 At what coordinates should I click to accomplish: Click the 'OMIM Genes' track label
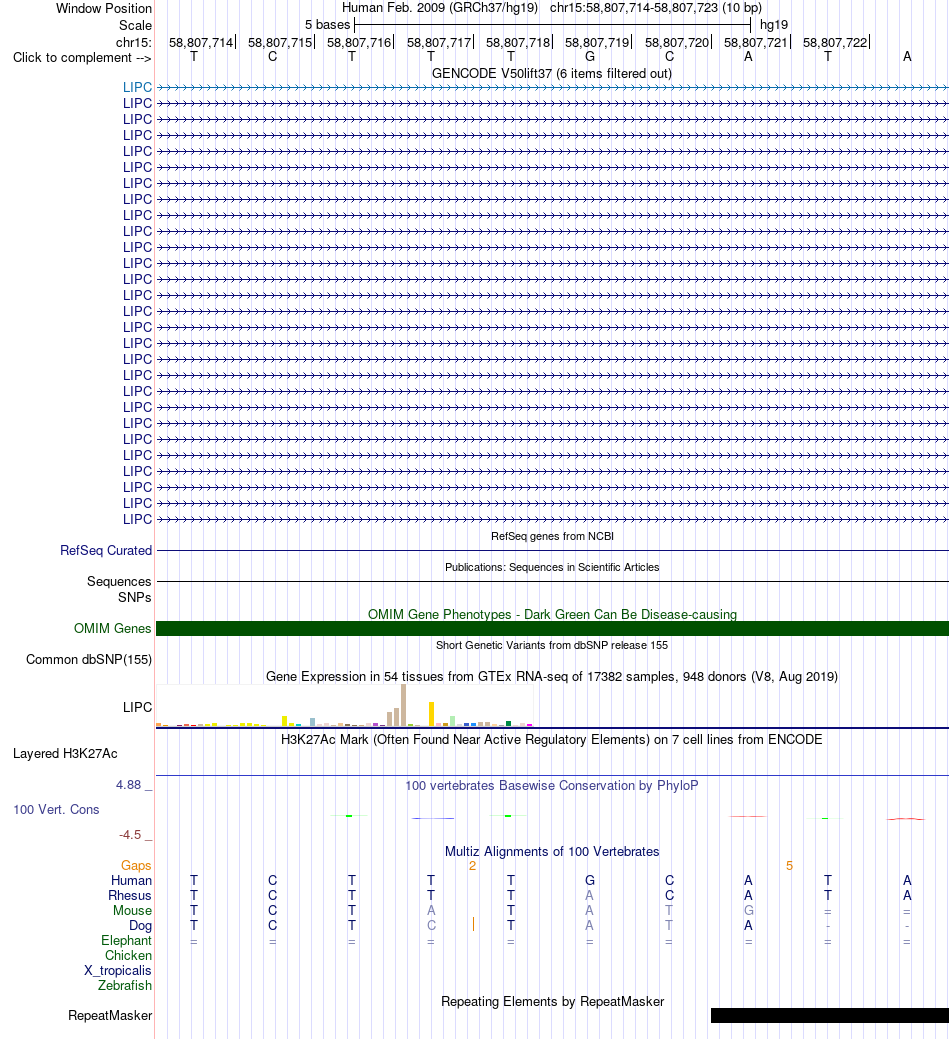pyautogui.click(x=113, y=629)
